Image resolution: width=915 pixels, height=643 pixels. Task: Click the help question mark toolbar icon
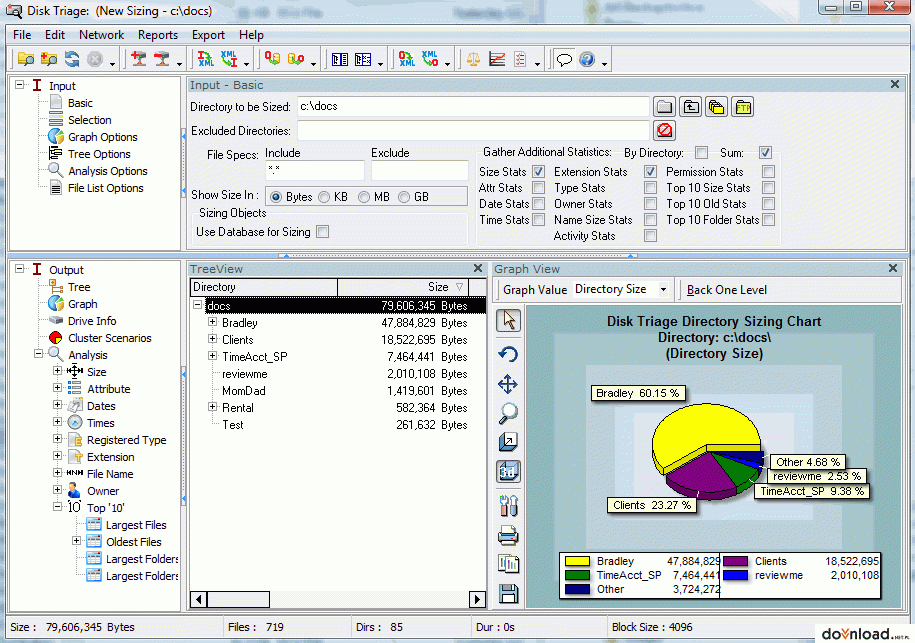point(587,59)
